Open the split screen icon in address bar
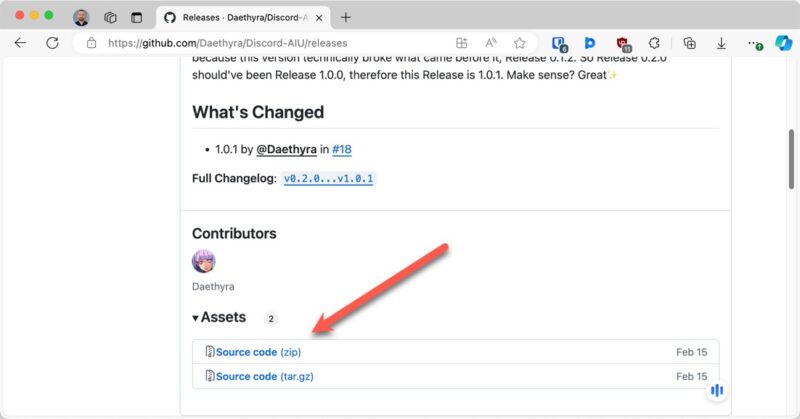 coord(461,43)
